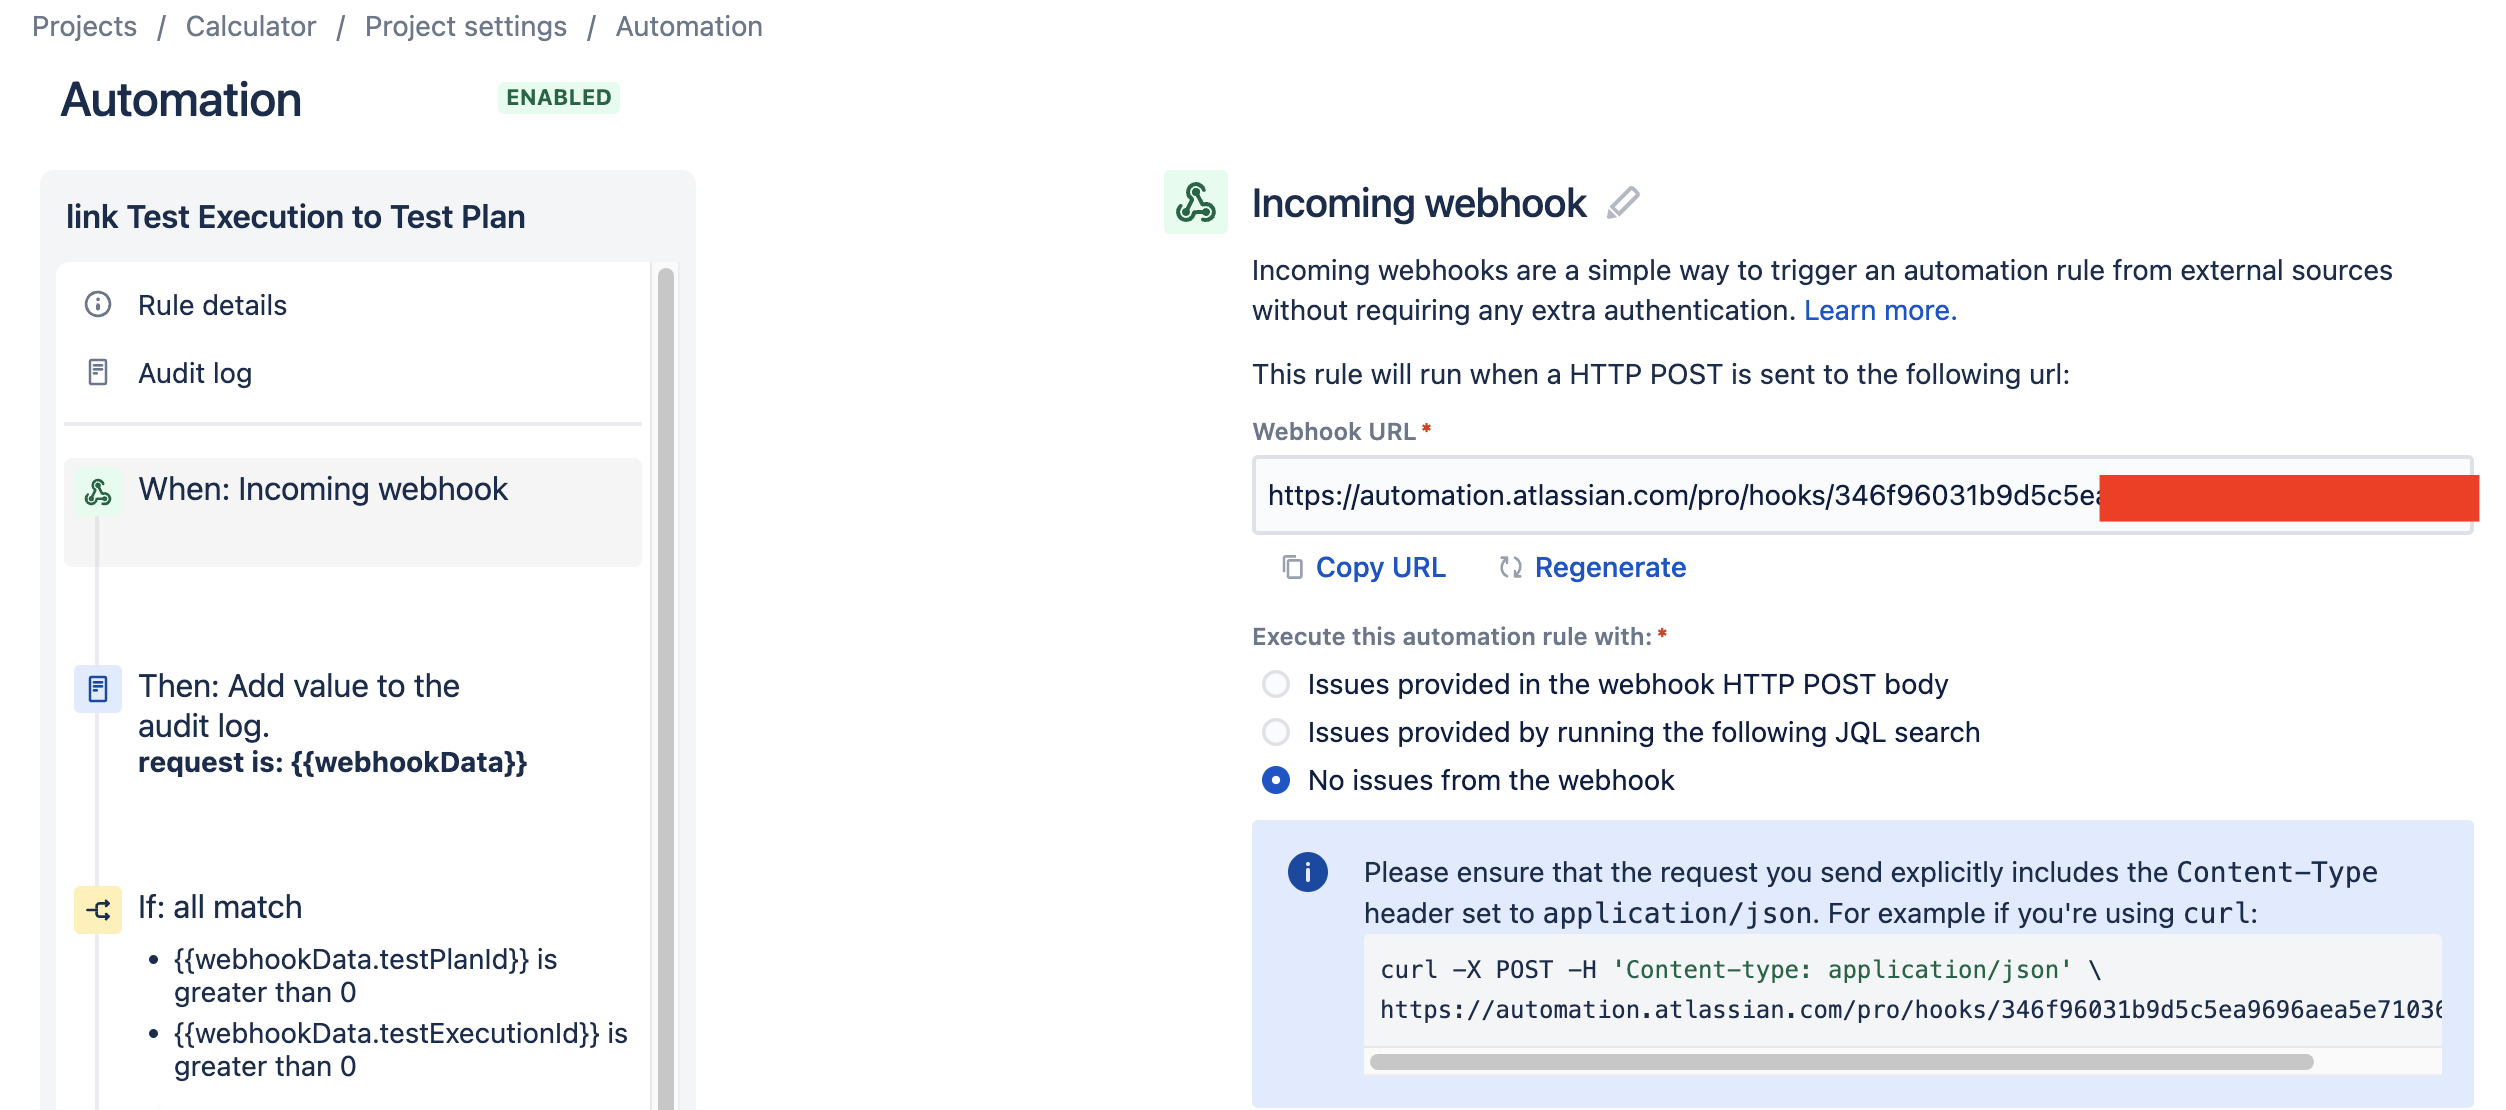Click the Rule details info icon
This screenshot has width=2506, height=1110.
tap(98, 304)
